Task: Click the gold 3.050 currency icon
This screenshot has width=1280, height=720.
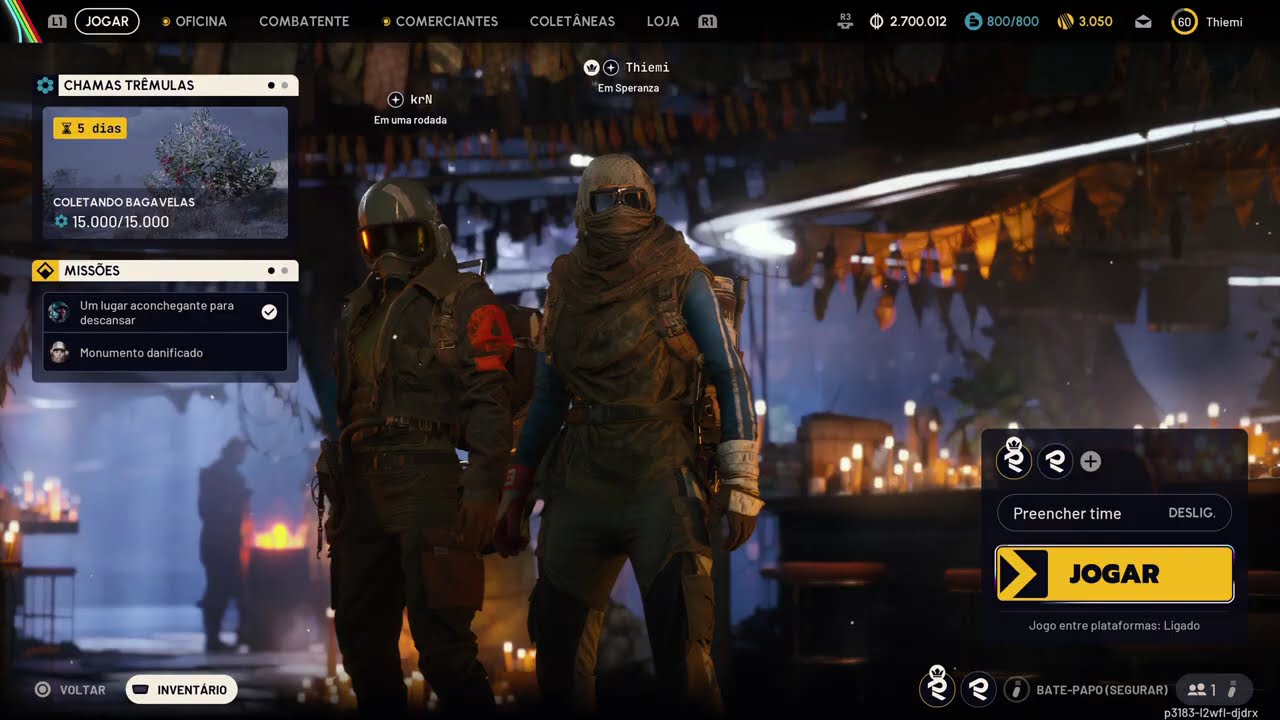Action: click(x=1065, y=21)
